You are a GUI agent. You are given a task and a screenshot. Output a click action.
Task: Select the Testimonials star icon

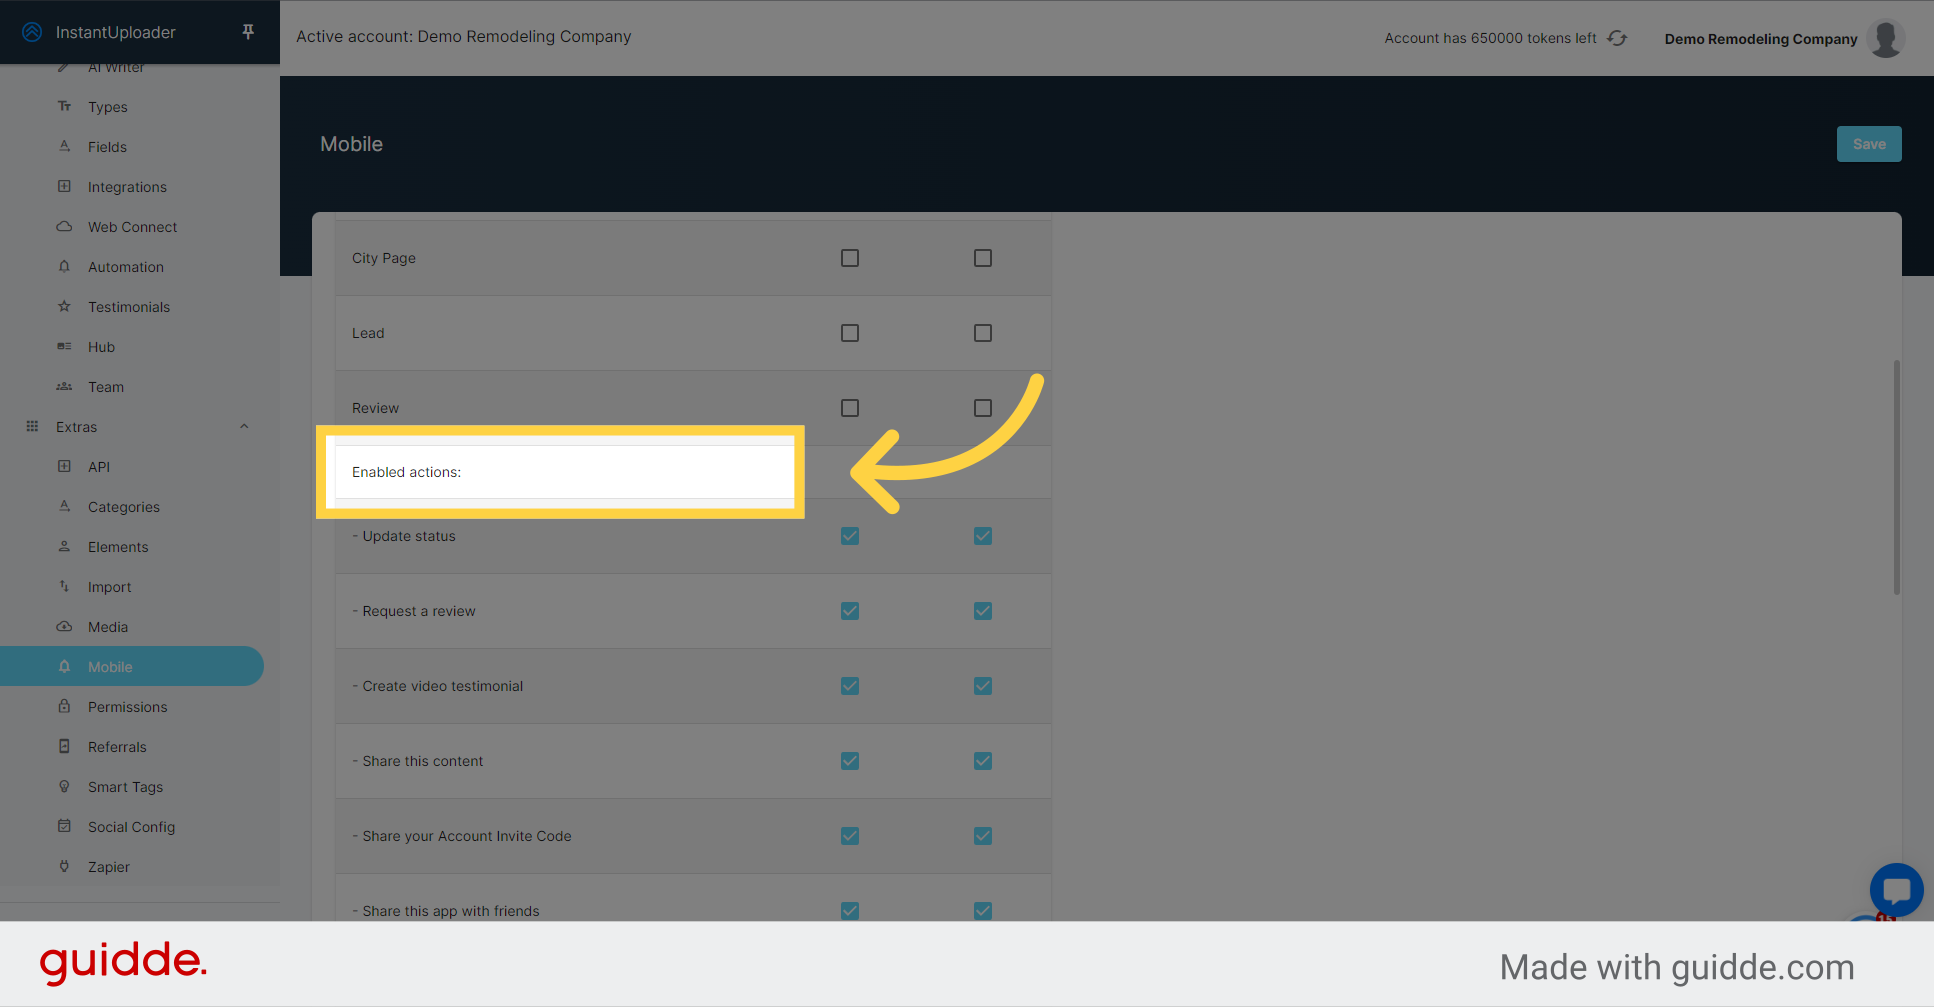point(64,306)
